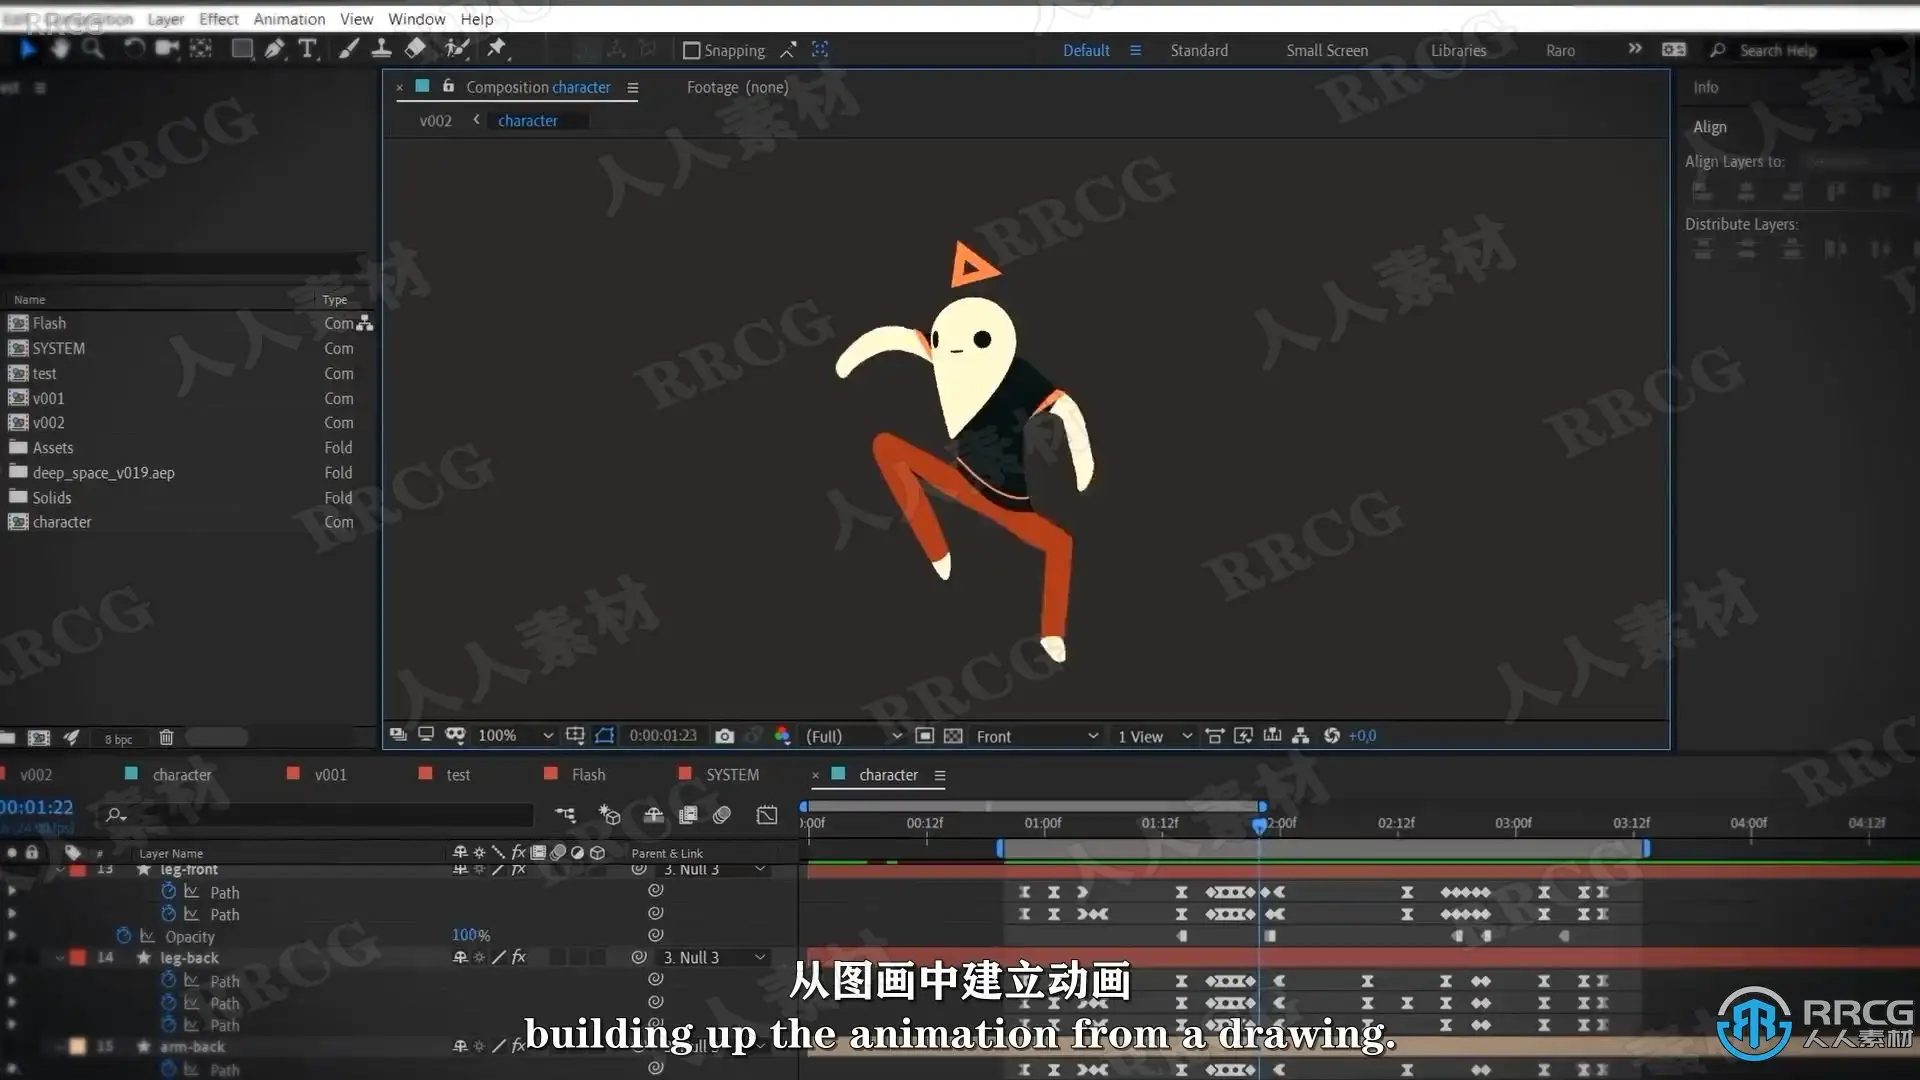The width and height of the screenshot is (1920, 1080).
Task: Open the Front 3D view dropdown
Action: point(1036,736)
